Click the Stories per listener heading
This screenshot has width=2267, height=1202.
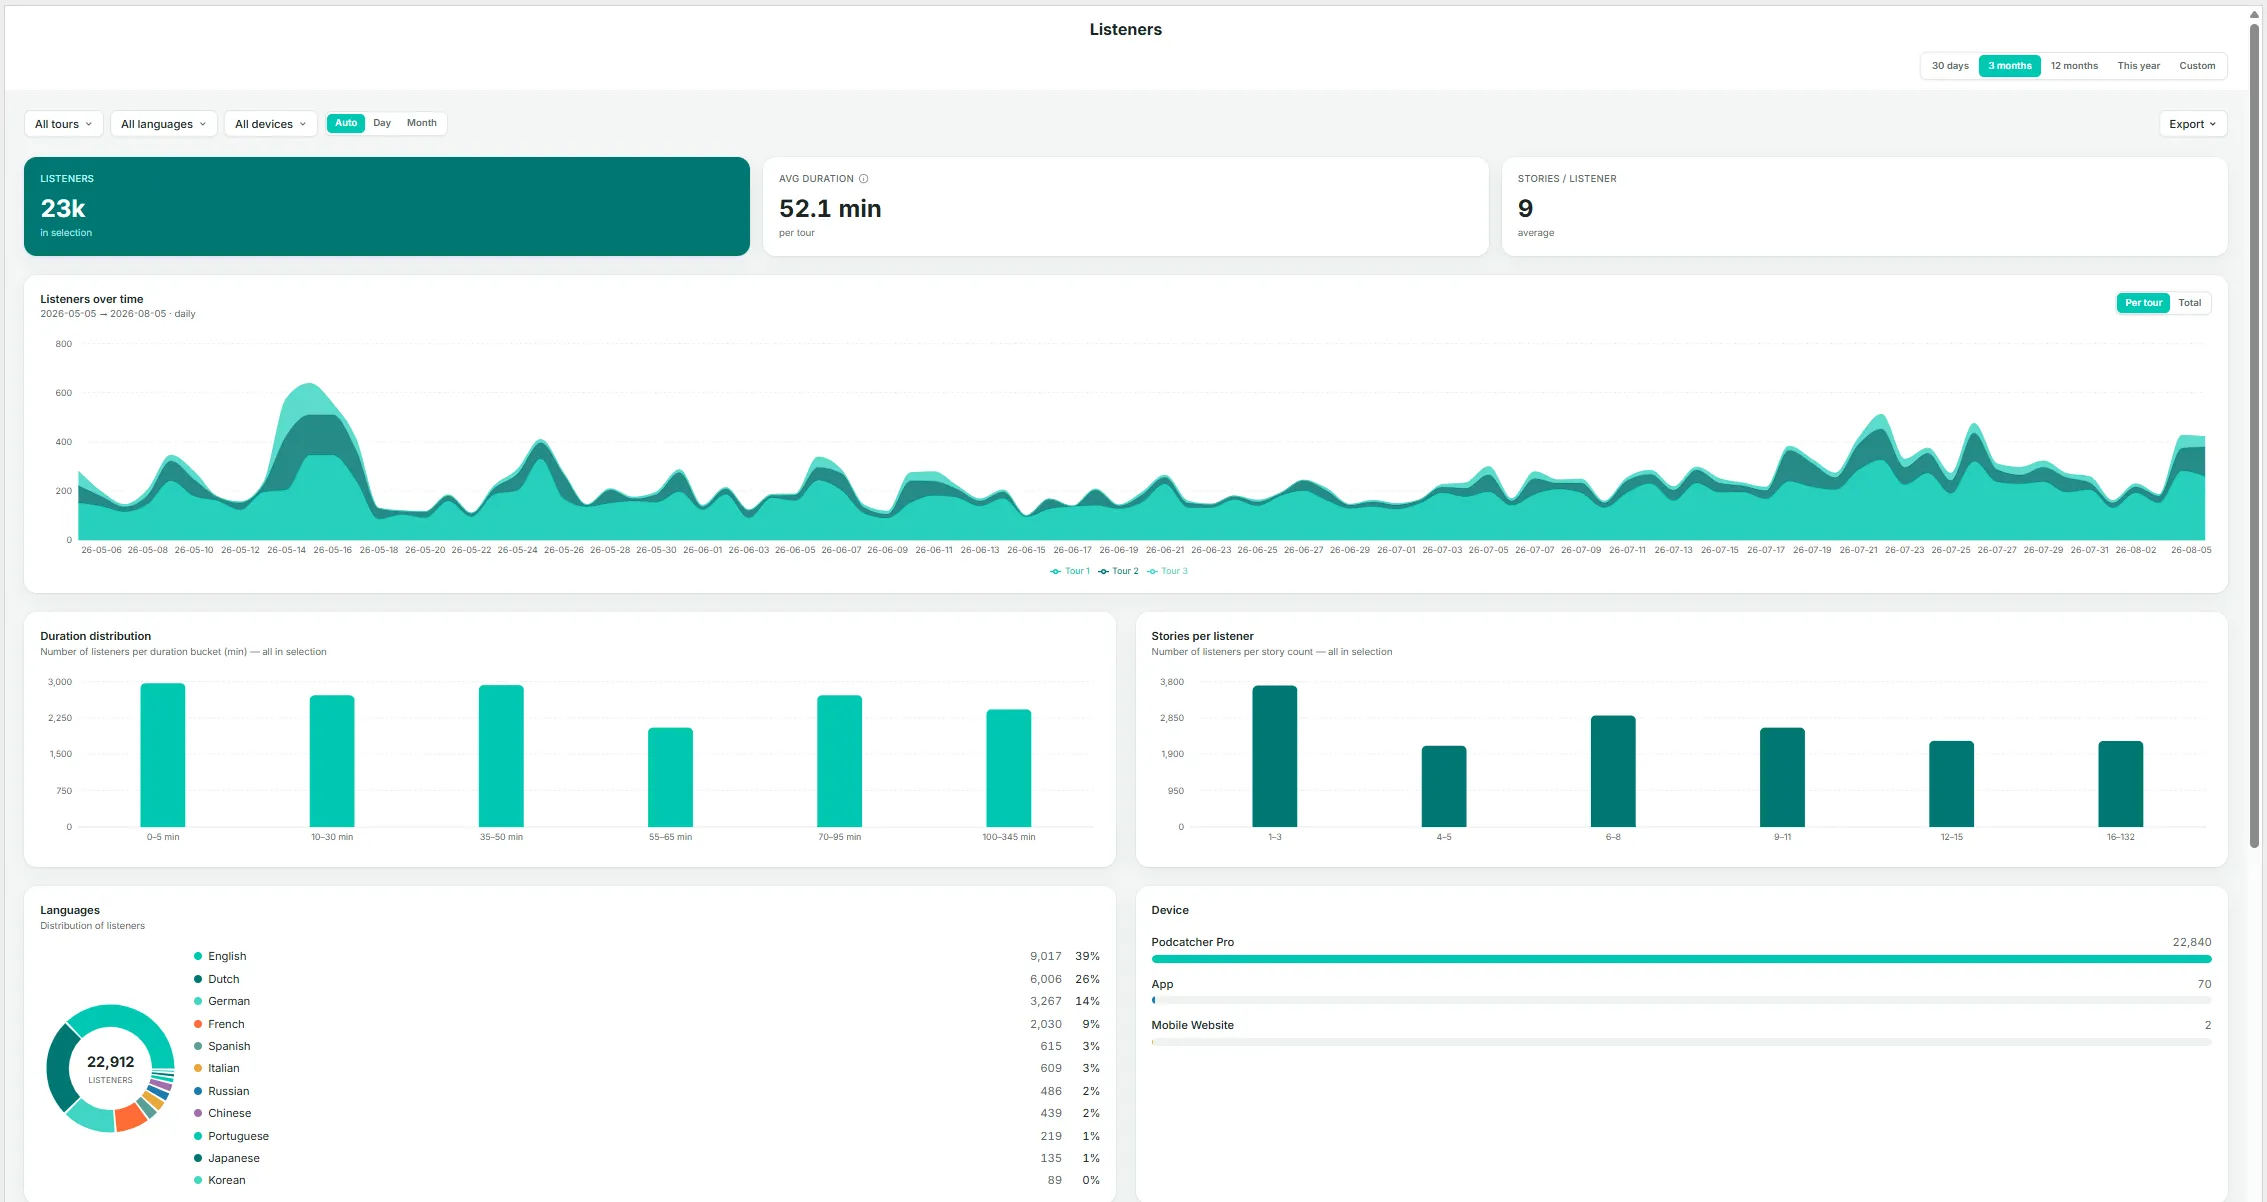(1202, 636)
